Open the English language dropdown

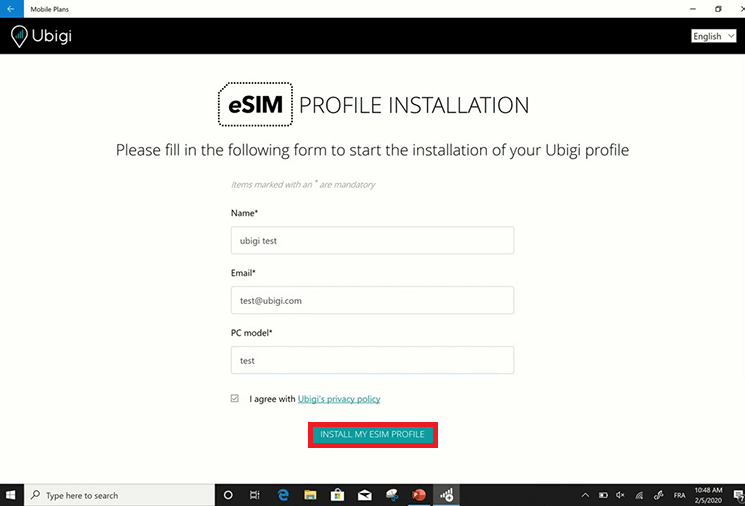tap(714, 36)
